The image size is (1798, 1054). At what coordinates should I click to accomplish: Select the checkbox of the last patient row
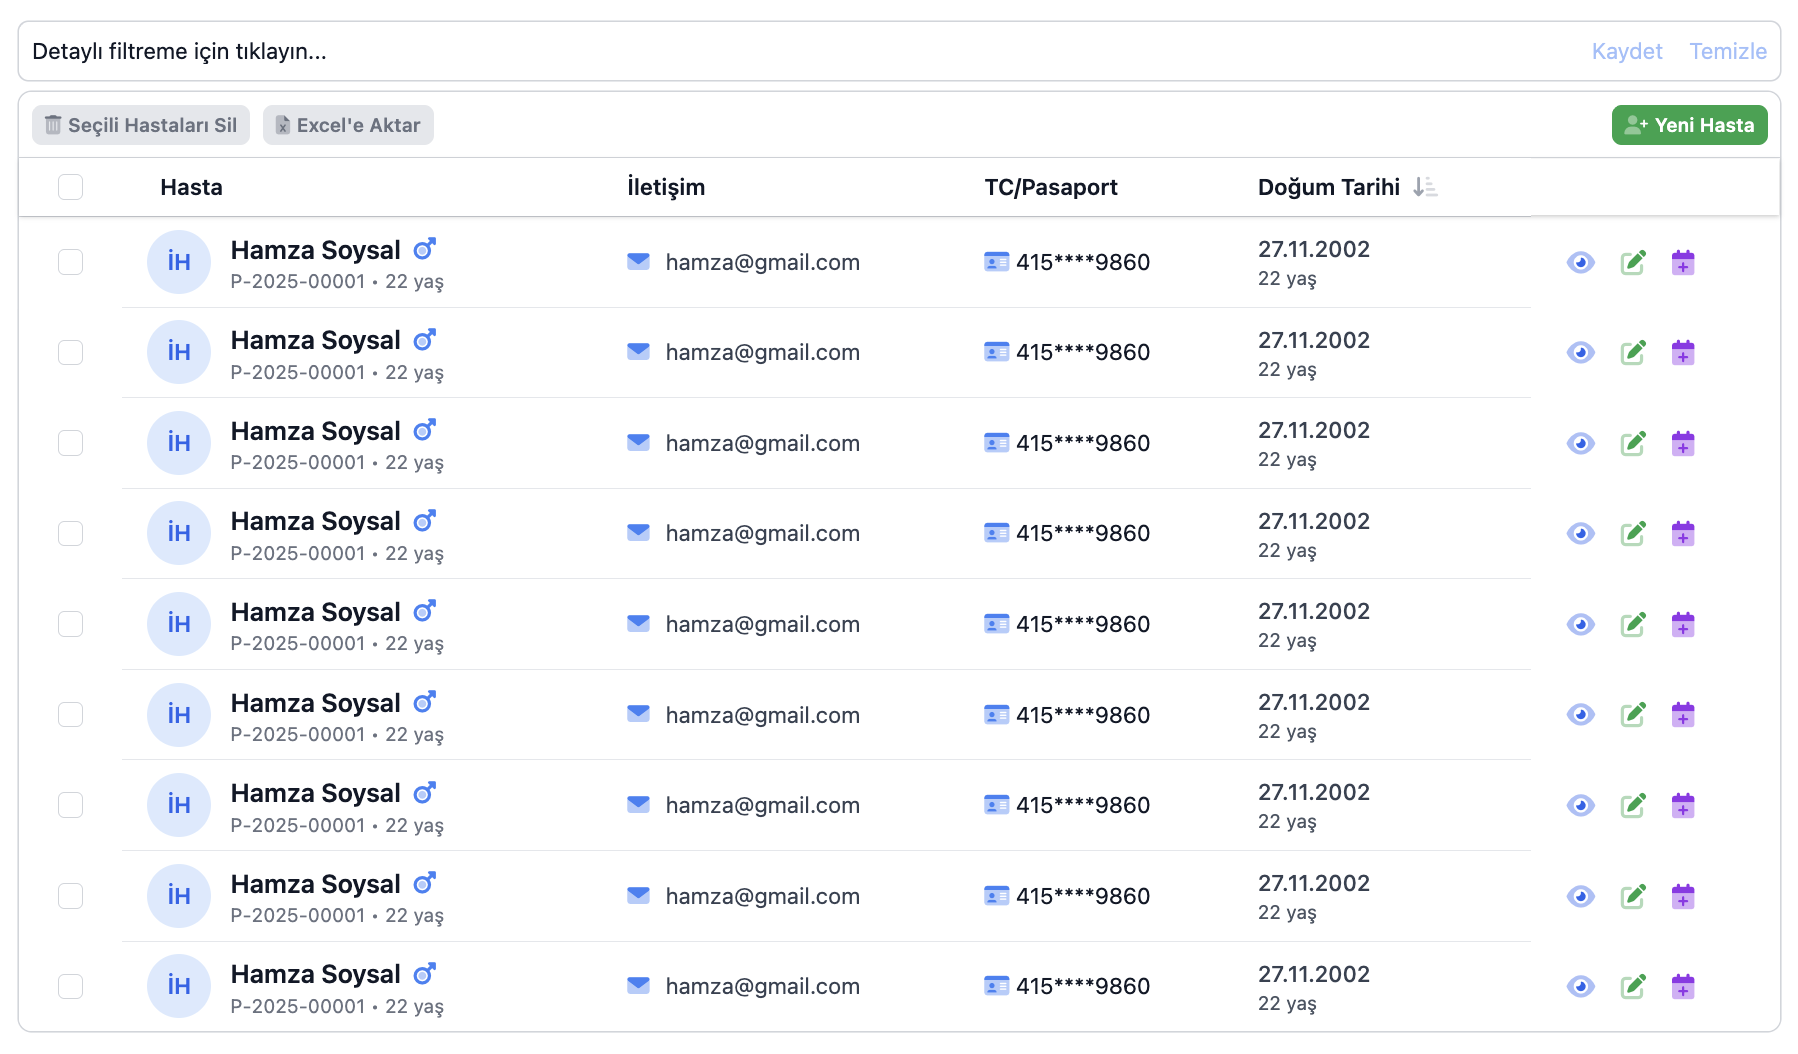click(71, 986)
